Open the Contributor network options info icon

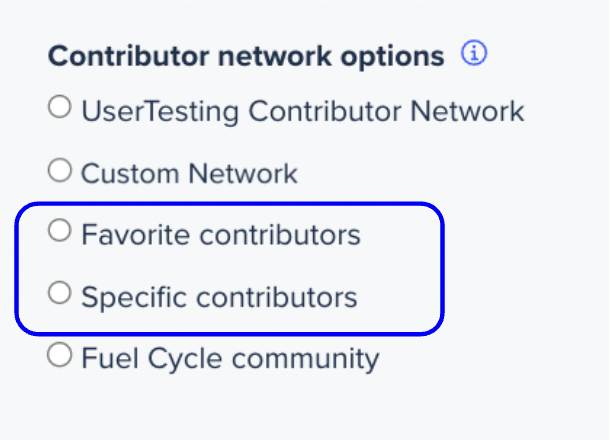(473, 53)
